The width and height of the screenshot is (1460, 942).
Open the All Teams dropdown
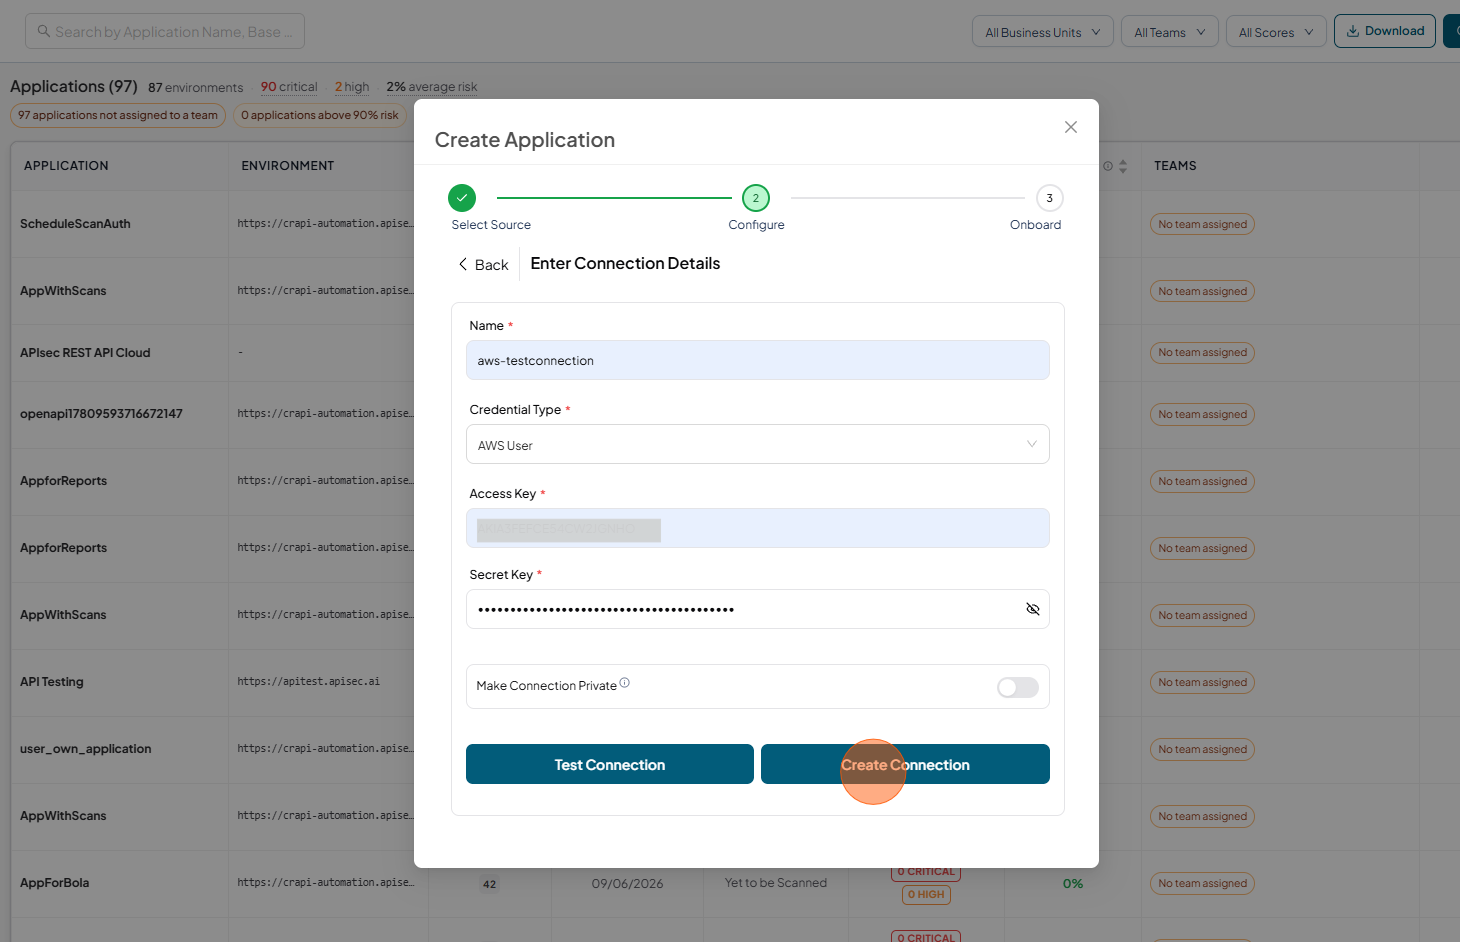1170,32
